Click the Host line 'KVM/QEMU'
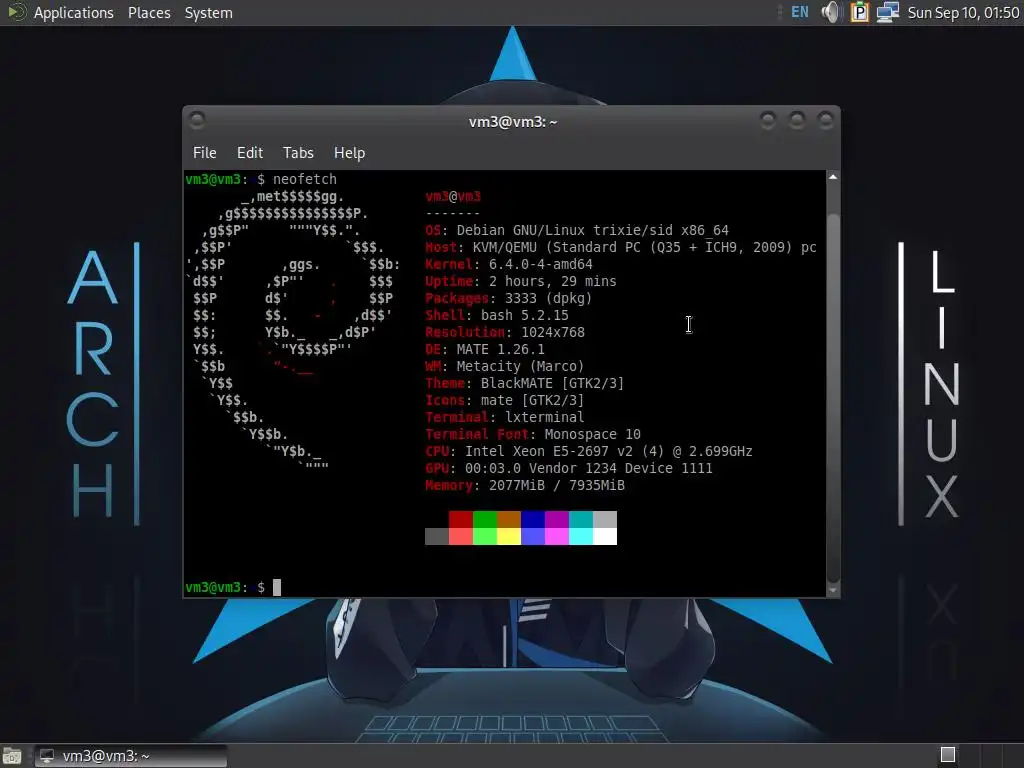The image size is (1024, 768). tap(505, 248)
